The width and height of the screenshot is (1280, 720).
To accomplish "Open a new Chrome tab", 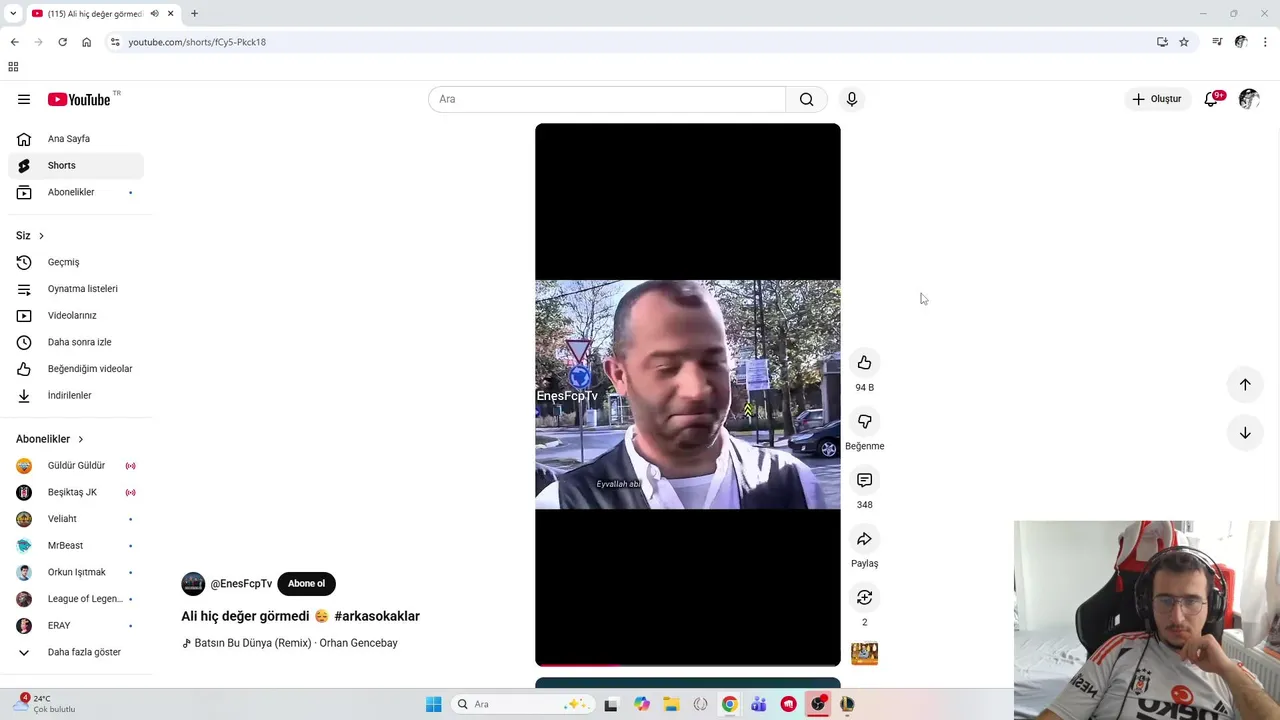I will (194, 14).
